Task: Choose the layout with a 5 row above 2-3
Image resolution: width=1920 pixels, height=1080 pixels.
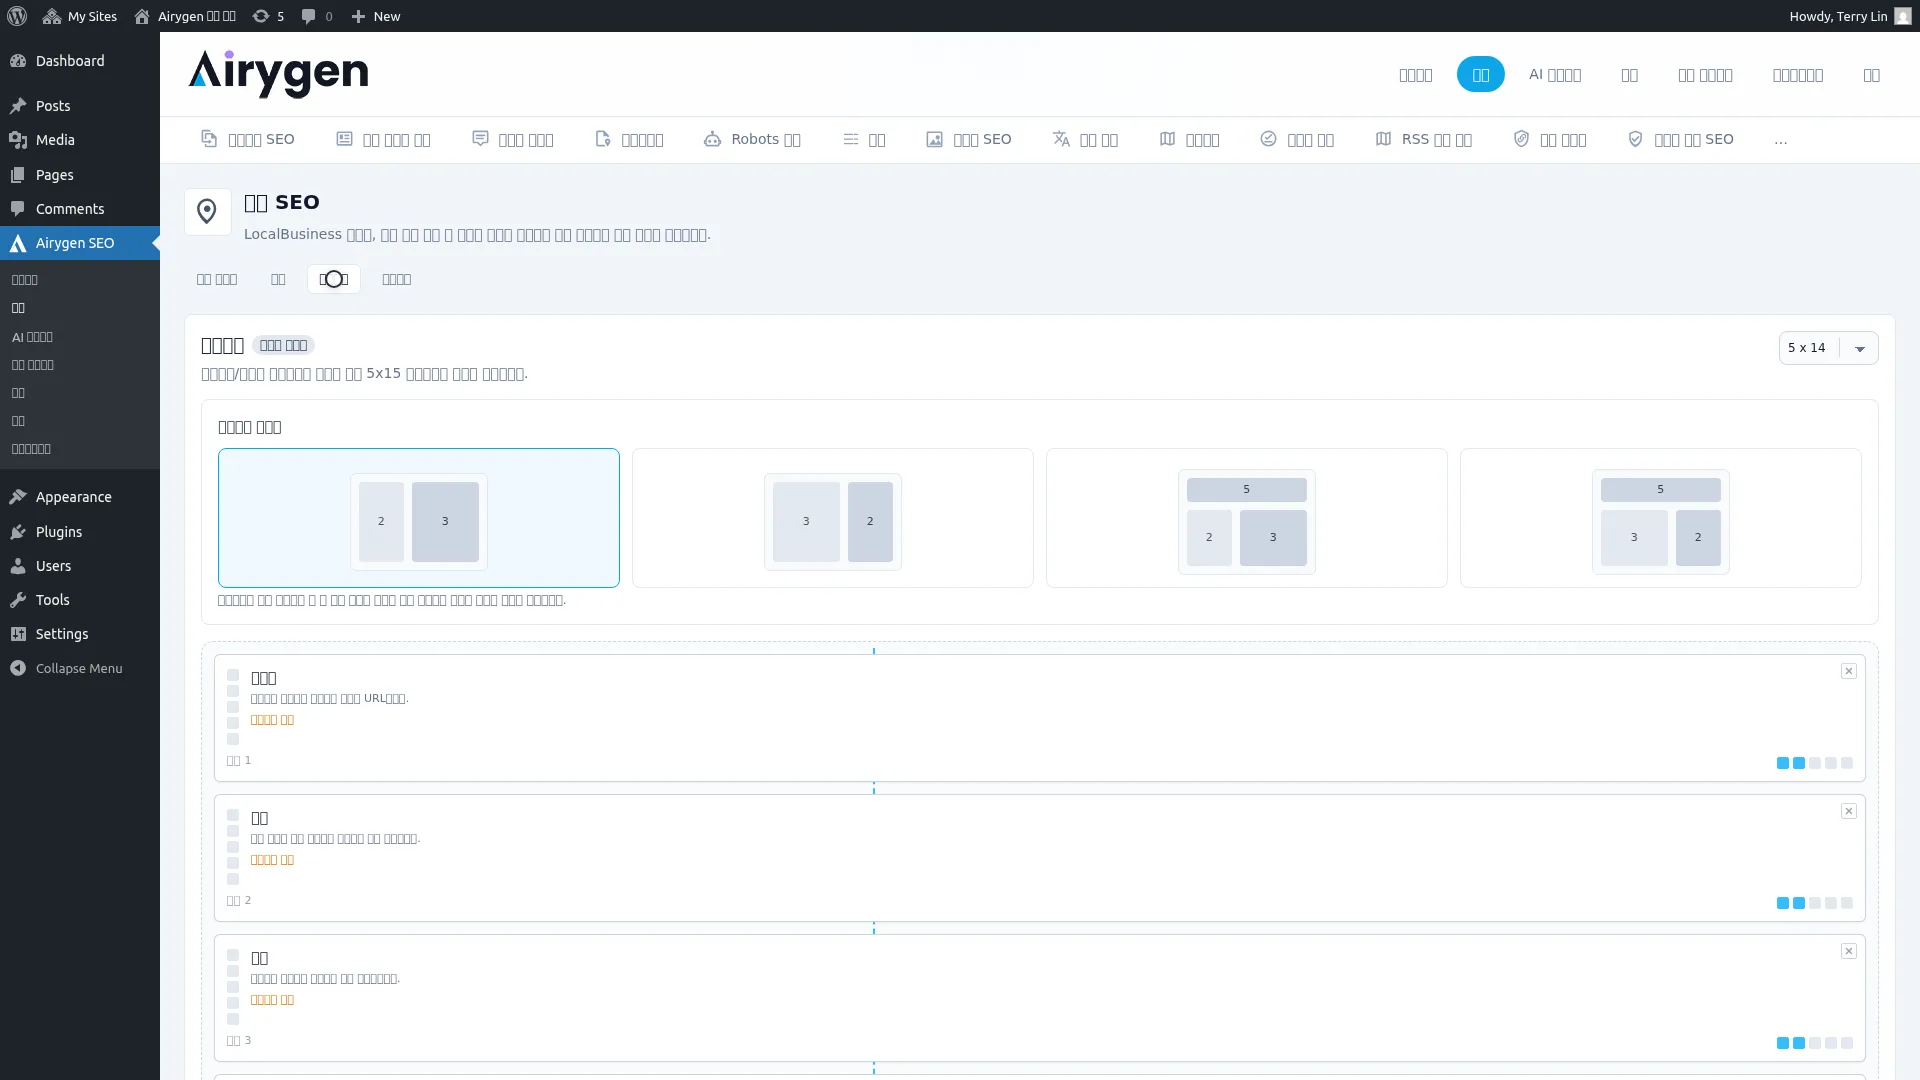Action: [x=1247, y=518]
